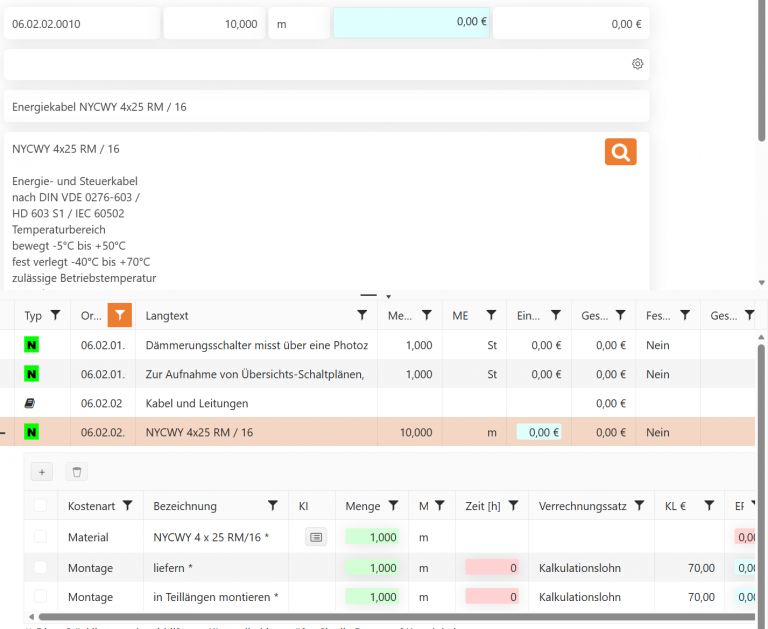Viewport: 768px width, 629px height.
Task: Click the trash icon to delete row
Action: point(77,471)
